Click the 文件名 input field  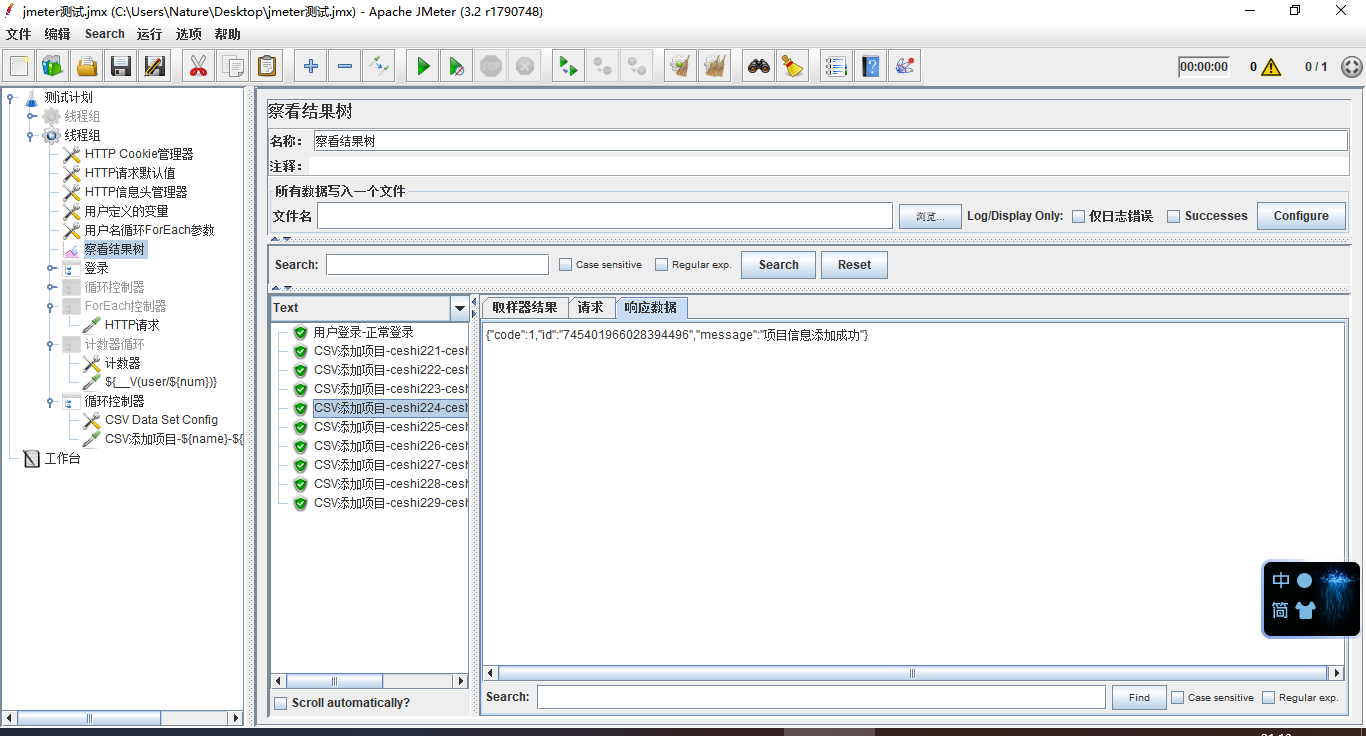coord(605,216)
